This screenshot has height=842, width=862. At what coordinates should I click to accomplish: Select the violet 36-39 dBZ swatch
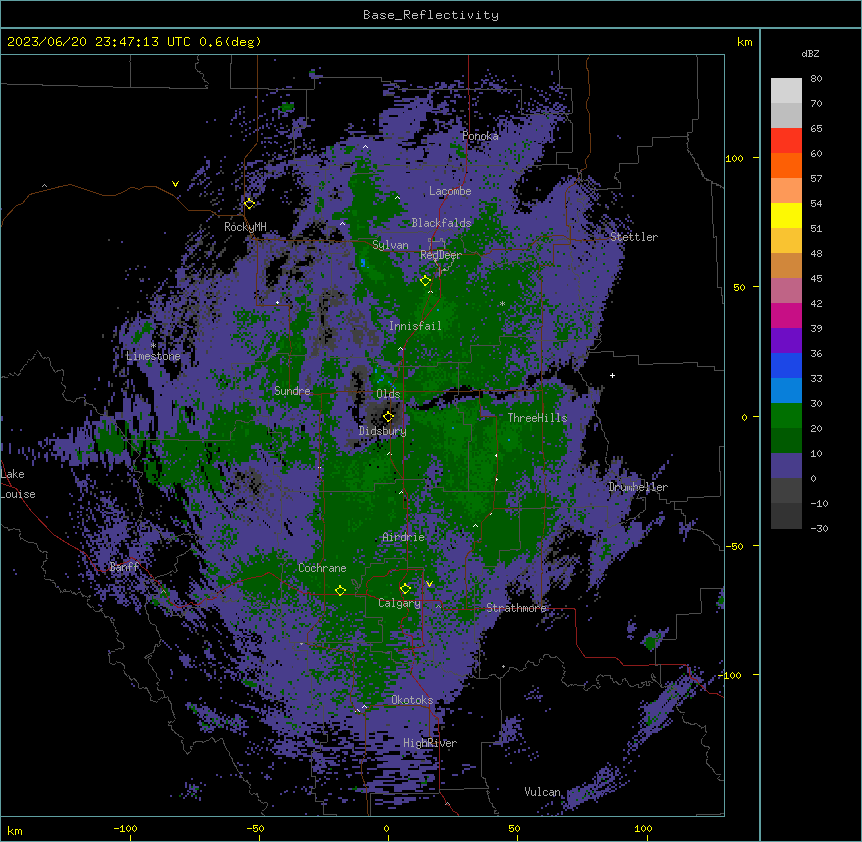(x=786, y=341)
